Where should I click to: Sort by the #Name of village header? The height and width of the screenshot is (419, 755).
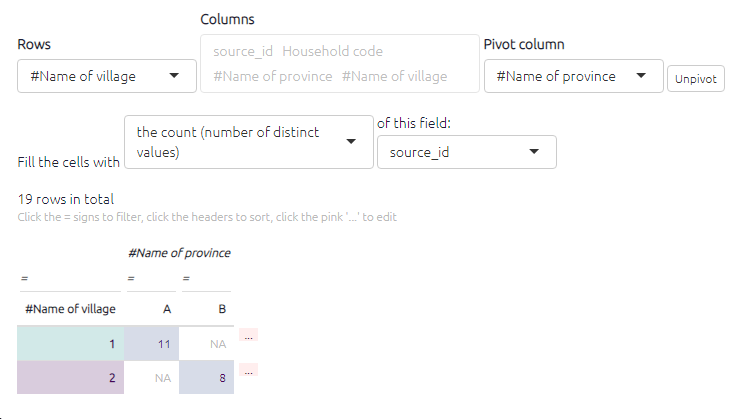(70, 309)
